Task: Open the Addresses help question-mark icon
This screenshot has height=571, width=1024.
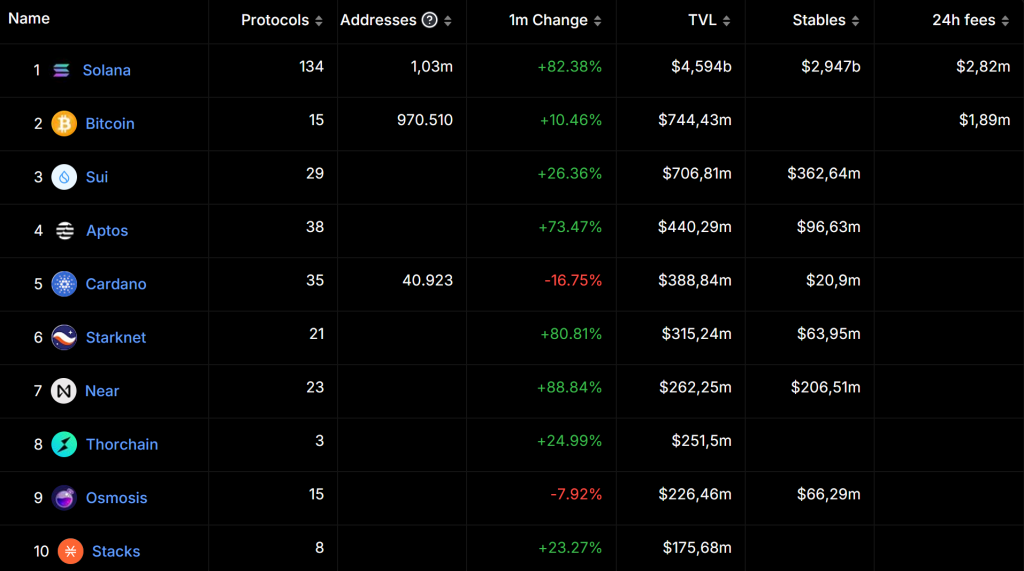Action: pos(429,20)
